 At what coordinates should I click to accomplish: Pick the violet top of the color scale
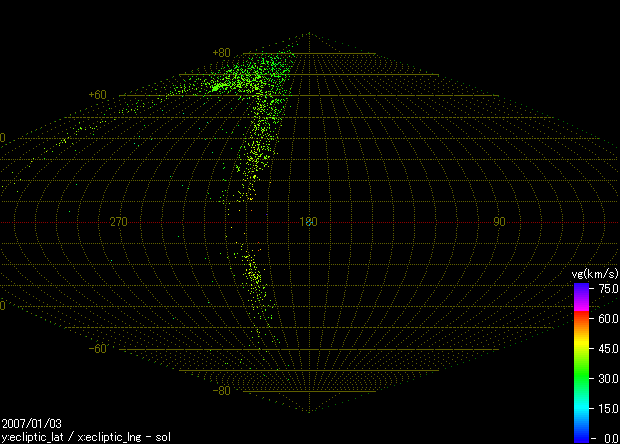[x=580, y=288]
